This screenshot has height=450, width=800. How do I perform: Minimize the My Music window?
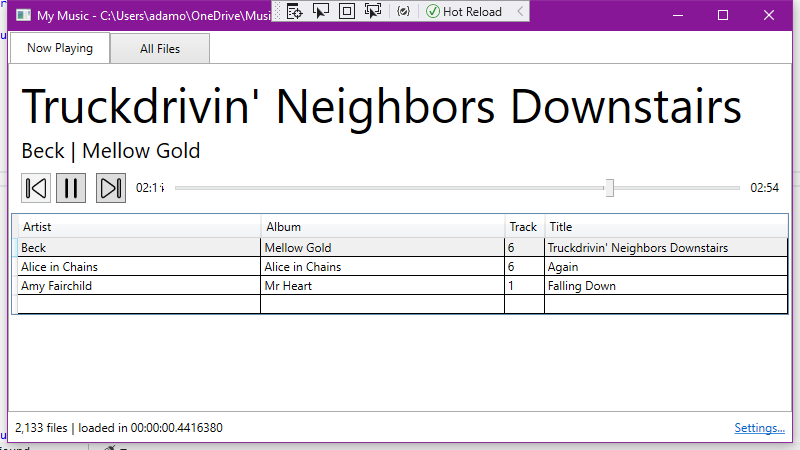point(678,15)
